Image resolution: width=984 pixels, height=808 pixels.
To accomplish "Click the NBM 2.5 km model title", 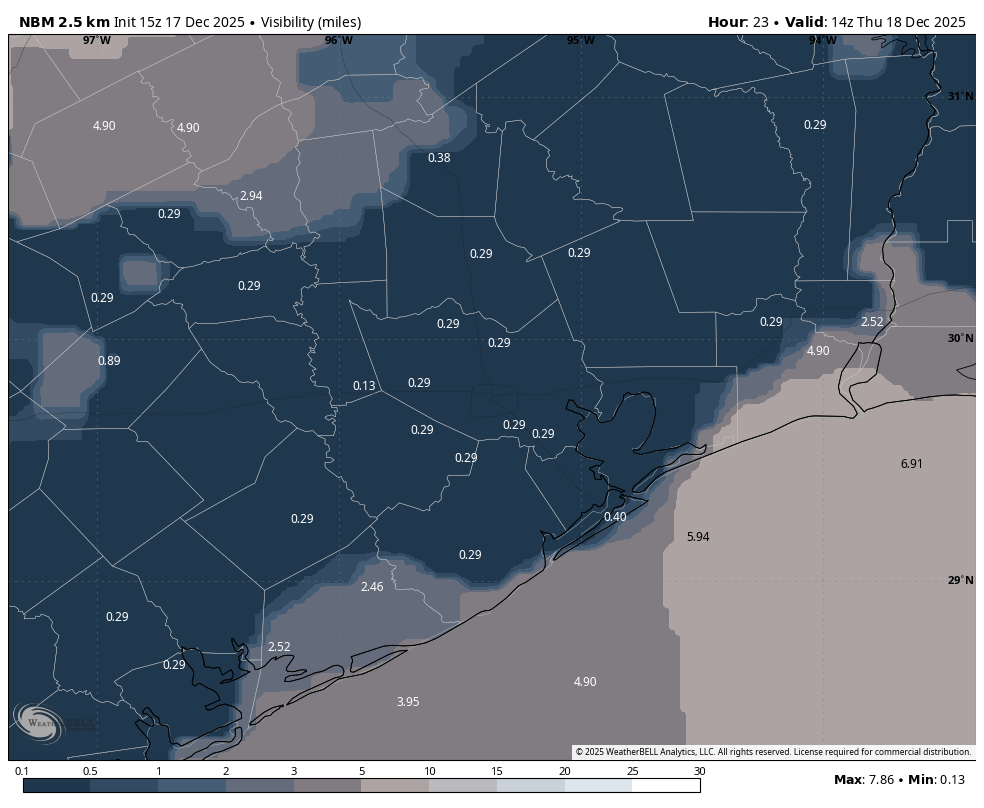I will (64, 22).
